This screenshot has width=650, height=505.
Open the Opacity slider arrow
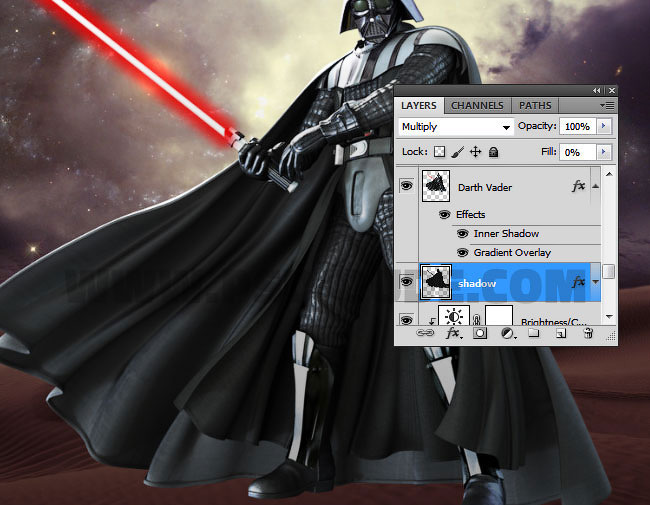(x=604, y=126)
